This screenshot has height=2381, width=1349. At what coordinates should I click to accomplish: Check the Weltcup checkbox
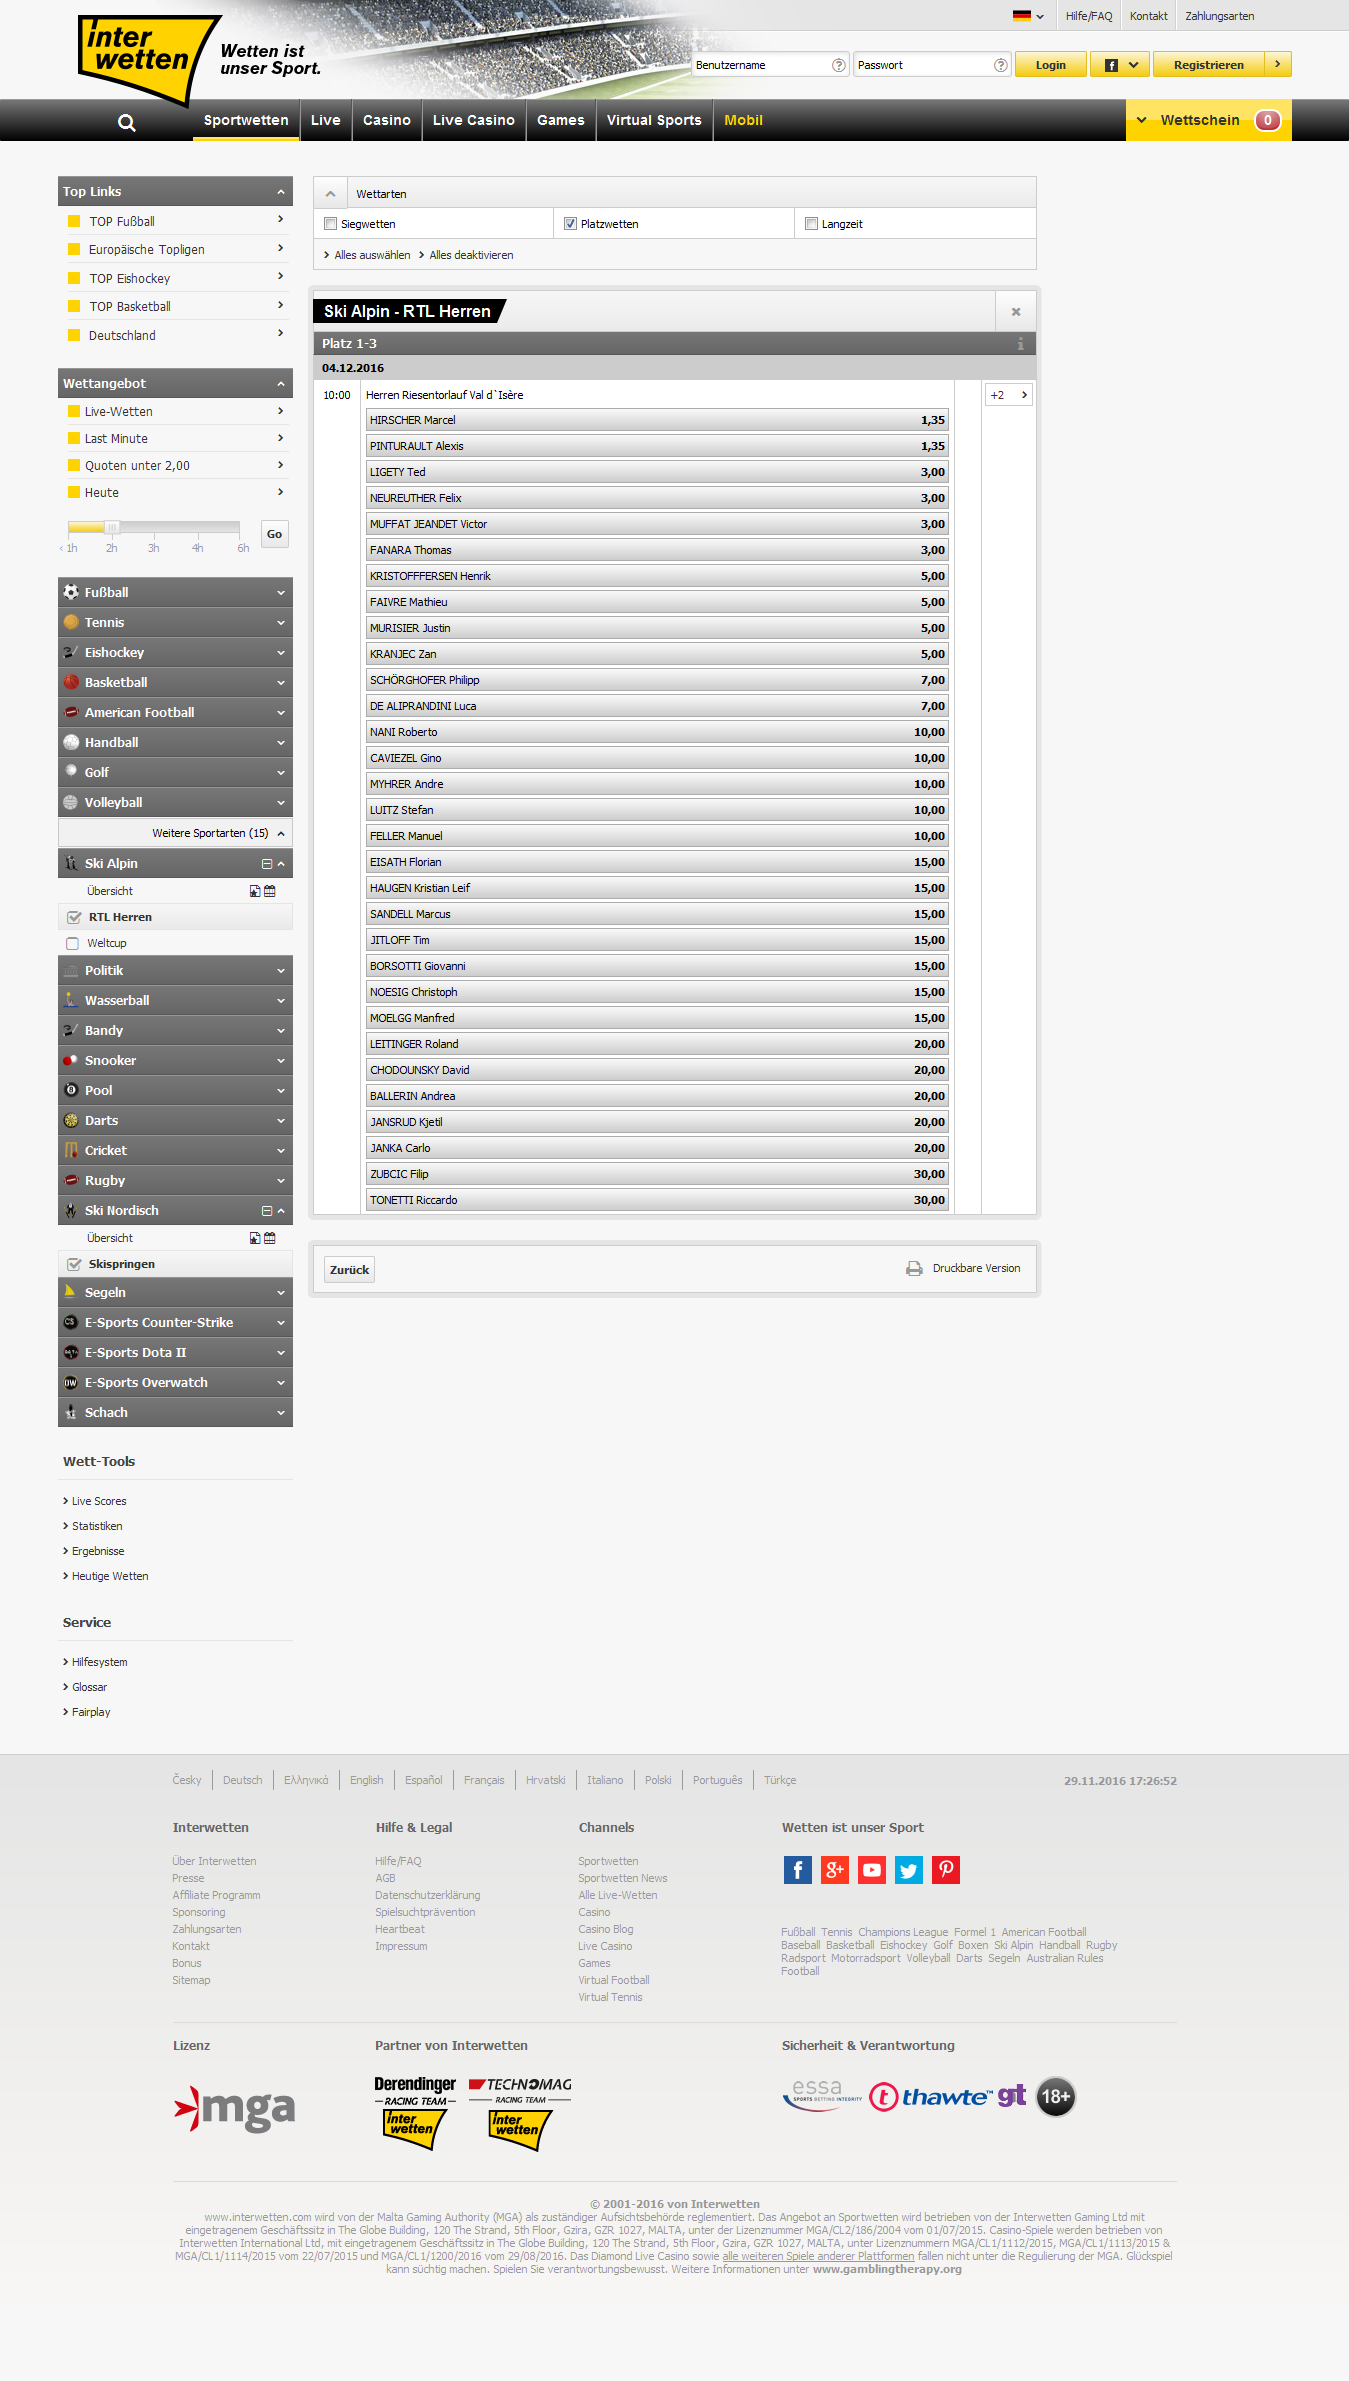click(x=72, y=943)
